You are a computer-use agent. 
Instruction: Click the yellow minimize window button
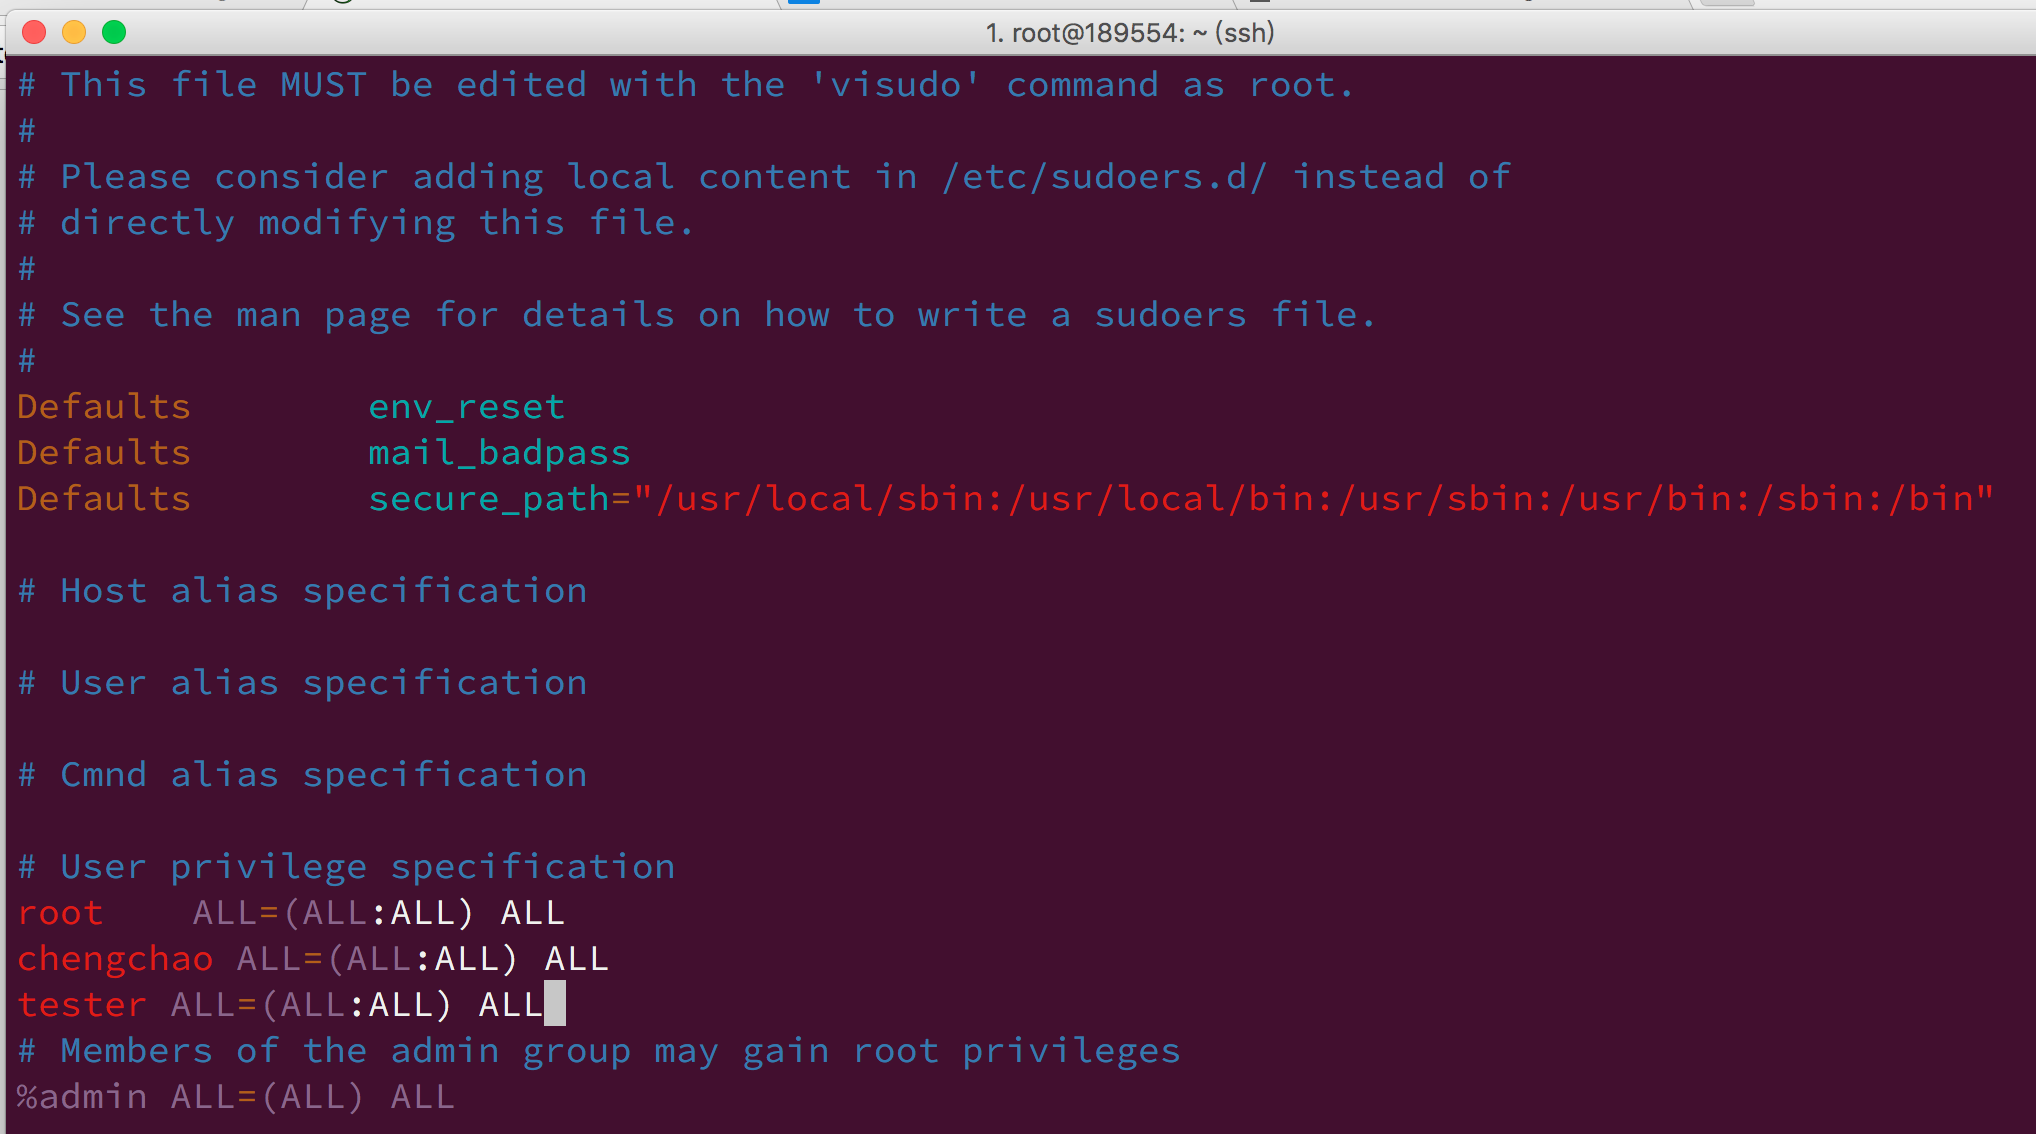tap(74, 33)
